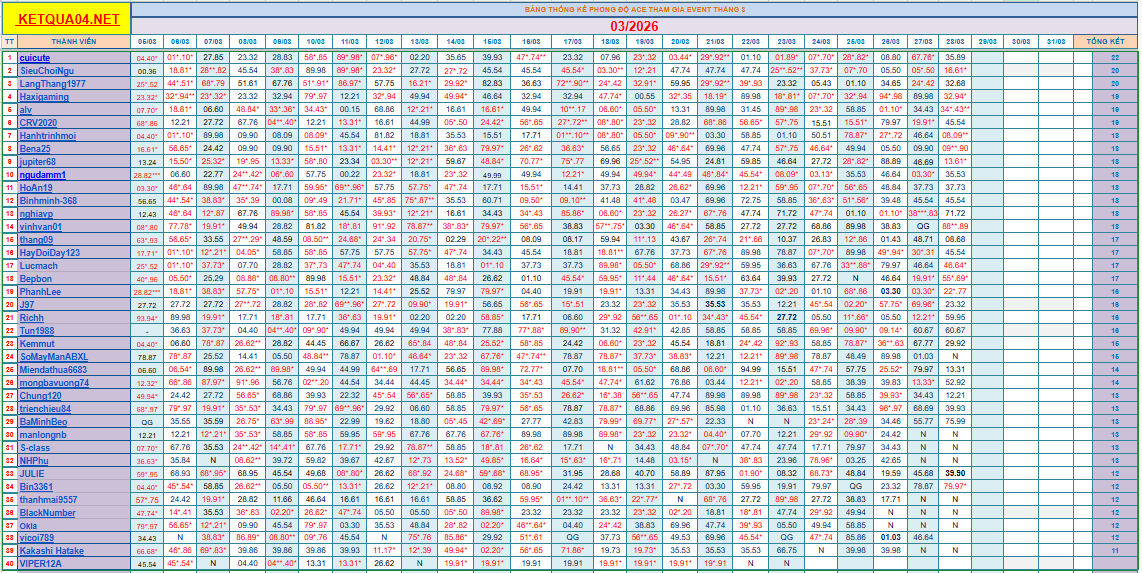
Task: Open member Chung120
Action: [40, 396]
